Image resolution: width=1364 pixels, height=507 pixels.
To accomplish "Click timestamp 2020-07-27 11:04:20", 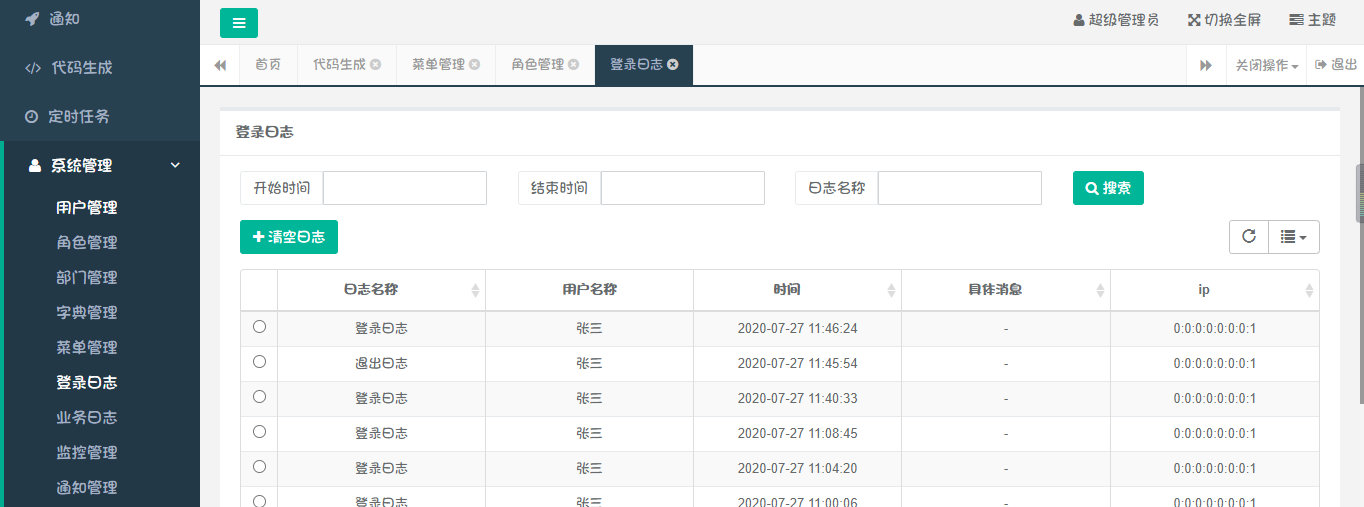I will (x=797, y=468).
